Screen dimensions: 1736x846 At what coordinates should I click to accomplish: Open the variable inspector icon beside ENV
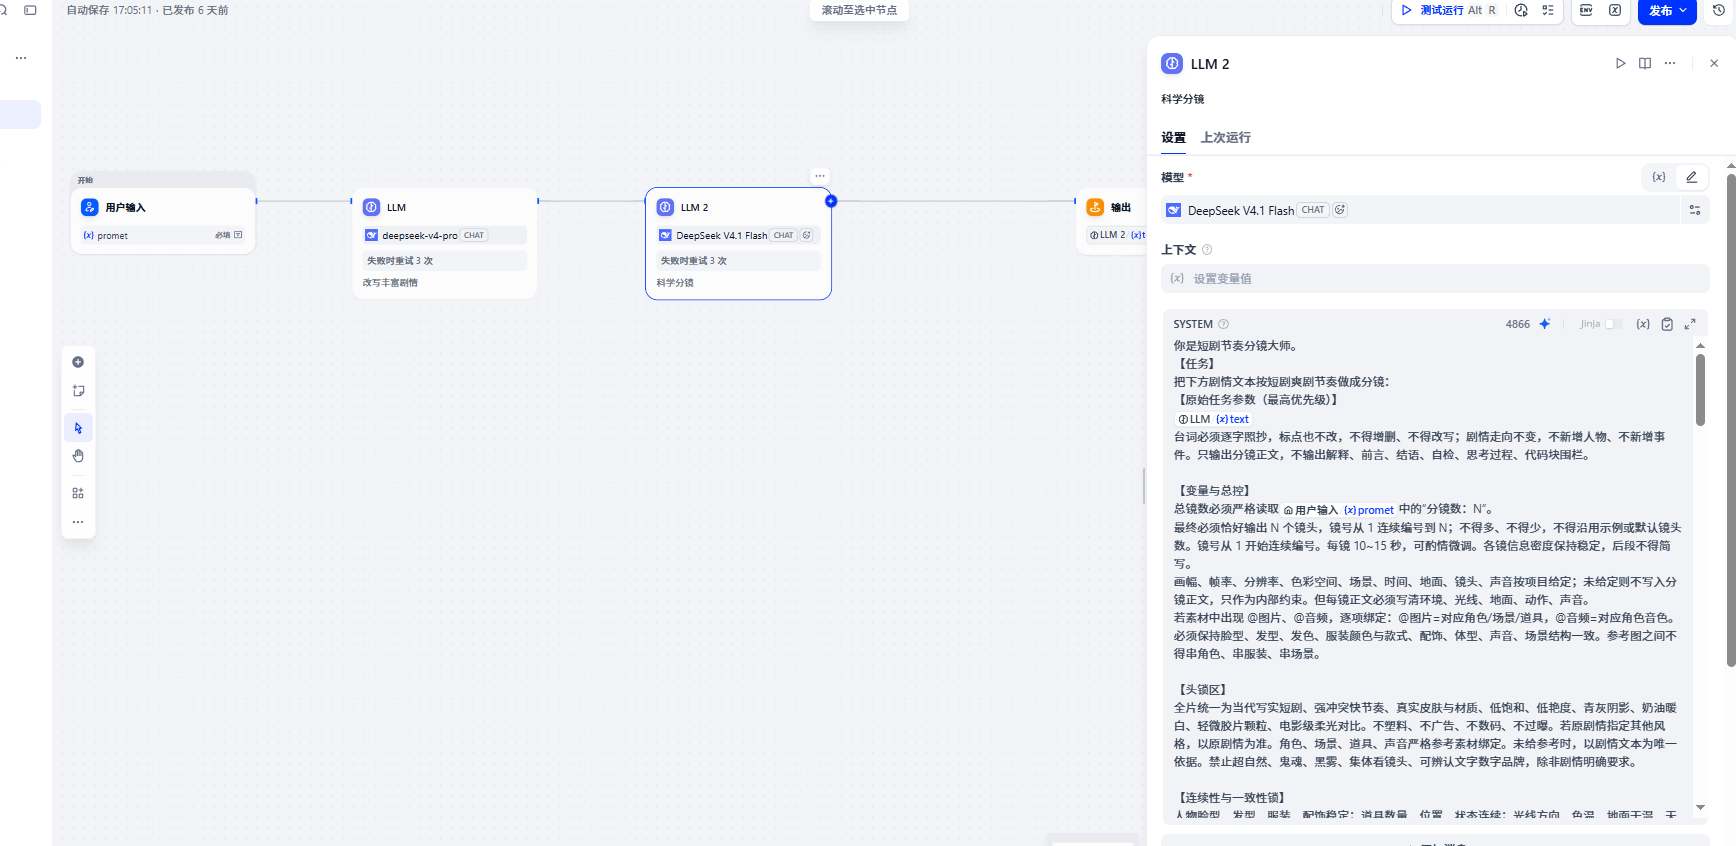[1615, 10]
